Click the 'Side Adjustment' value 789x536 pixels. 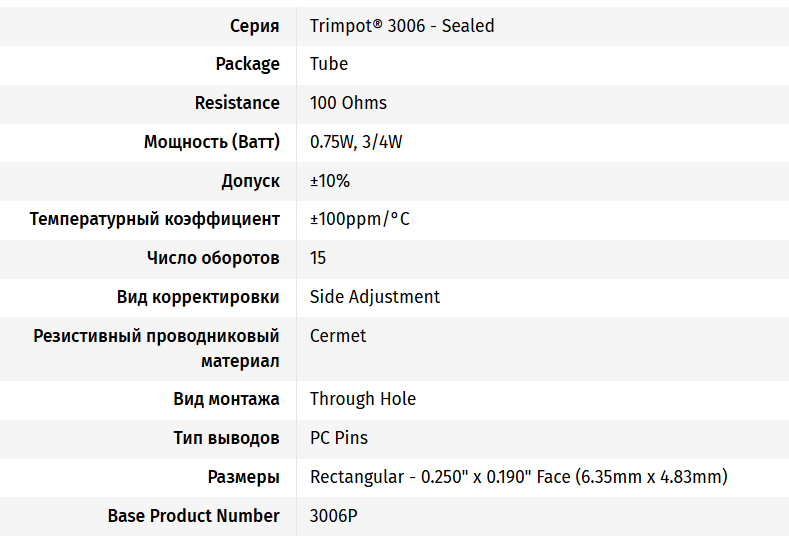pyautogui.click(x=375, y=297)
